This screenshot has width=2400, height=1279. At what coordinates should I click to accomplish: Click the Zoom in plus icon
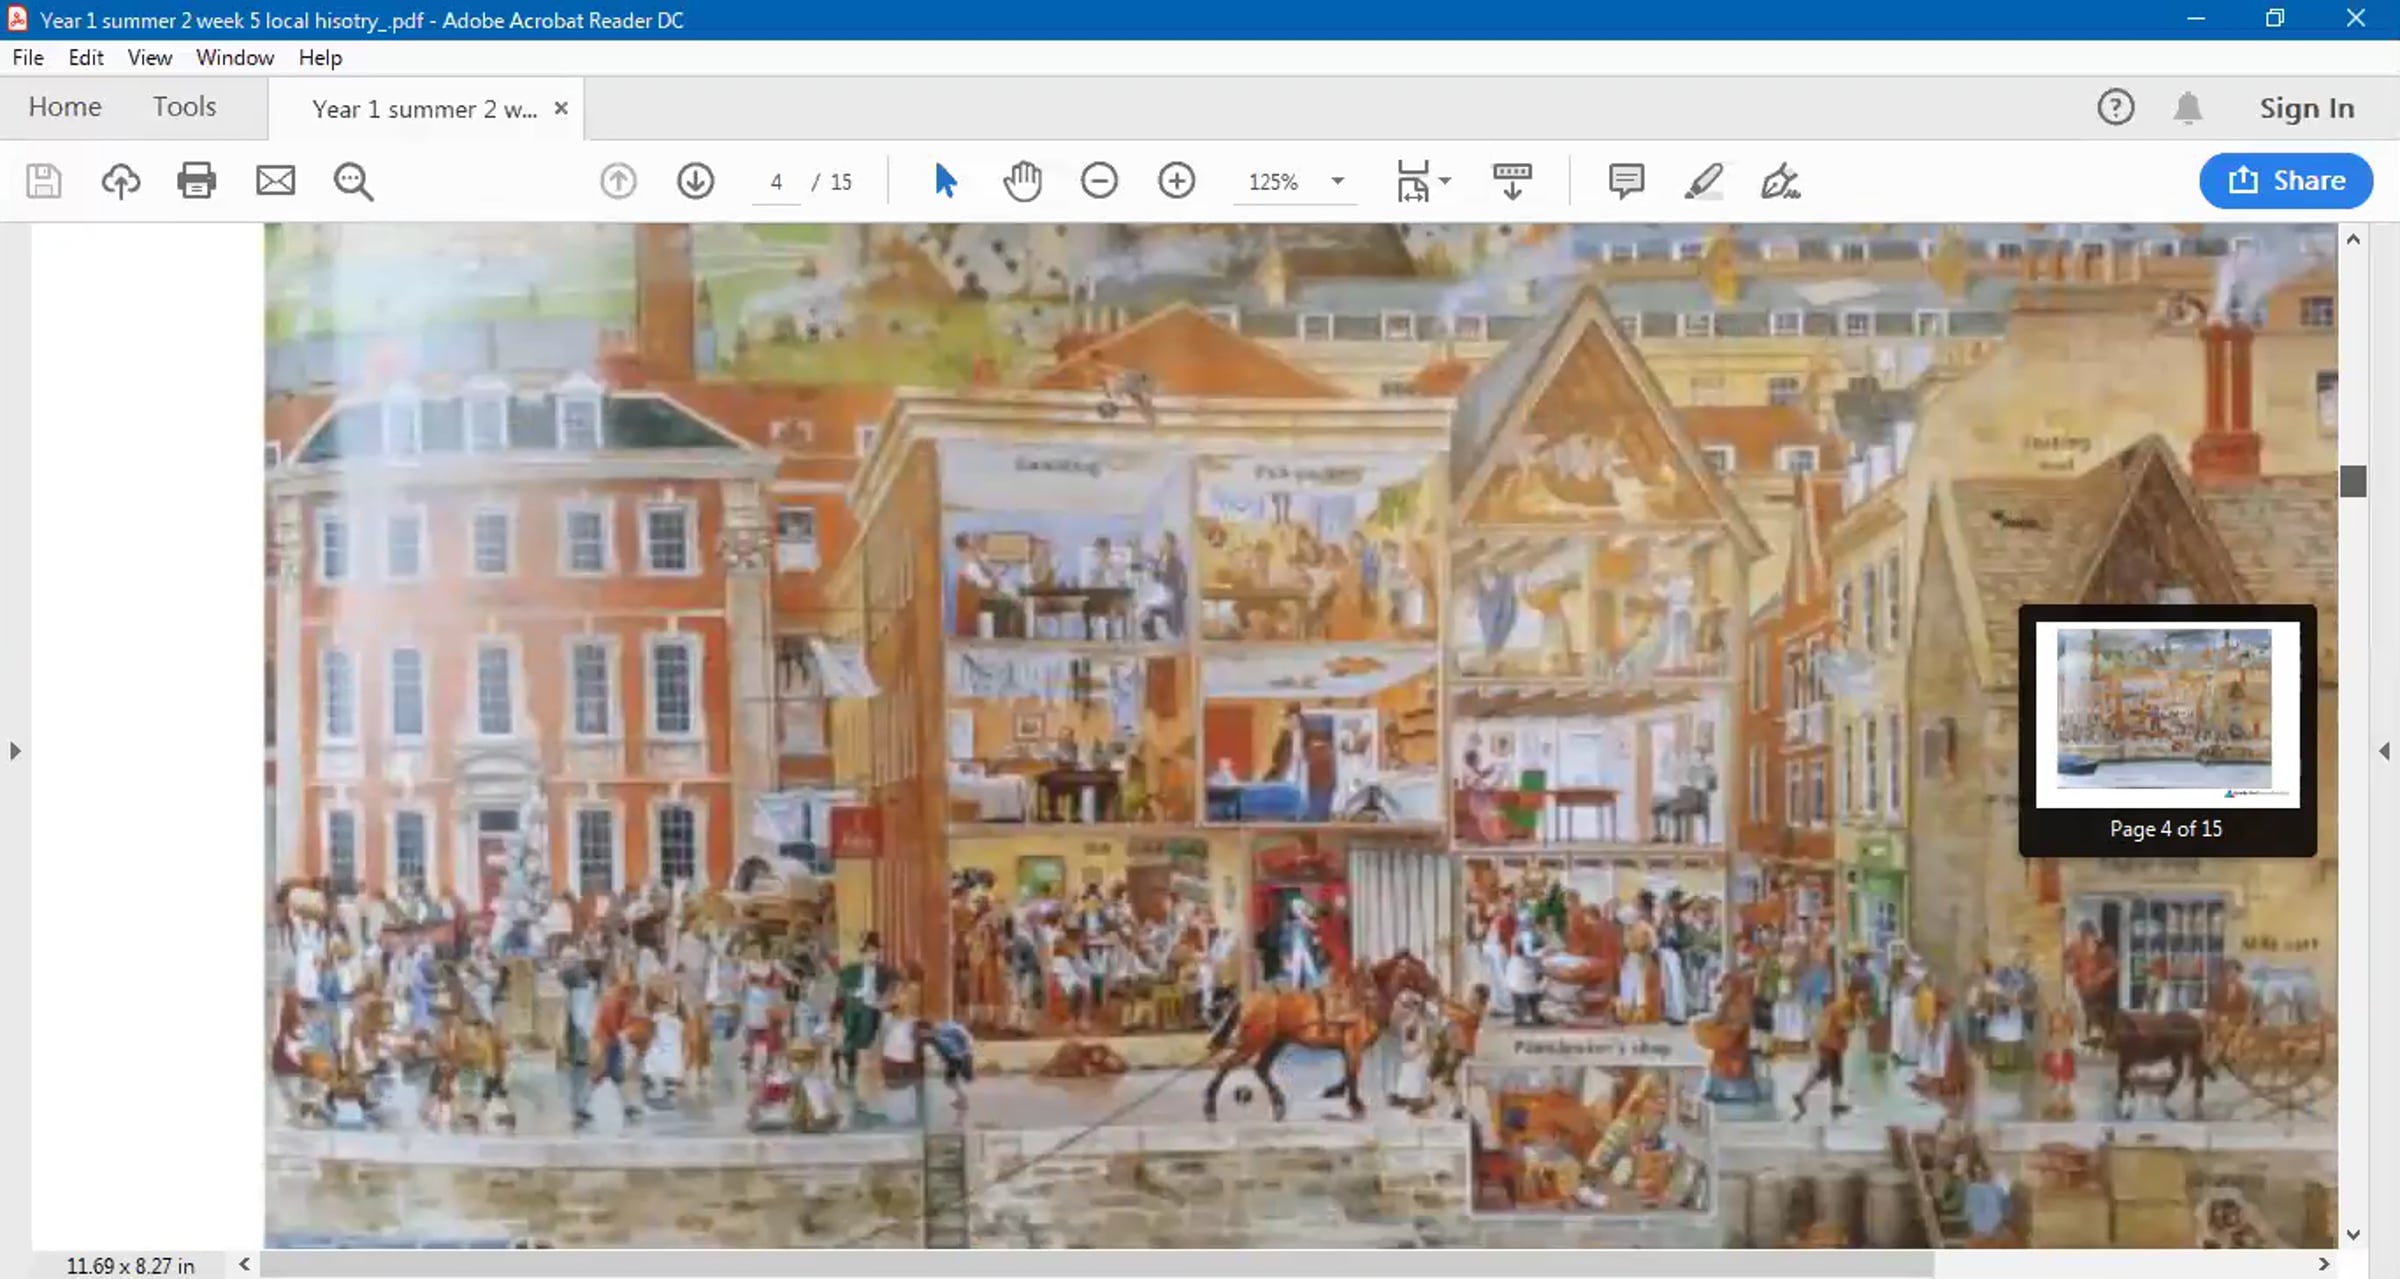pyautogui.click(x=1176, y=181)
